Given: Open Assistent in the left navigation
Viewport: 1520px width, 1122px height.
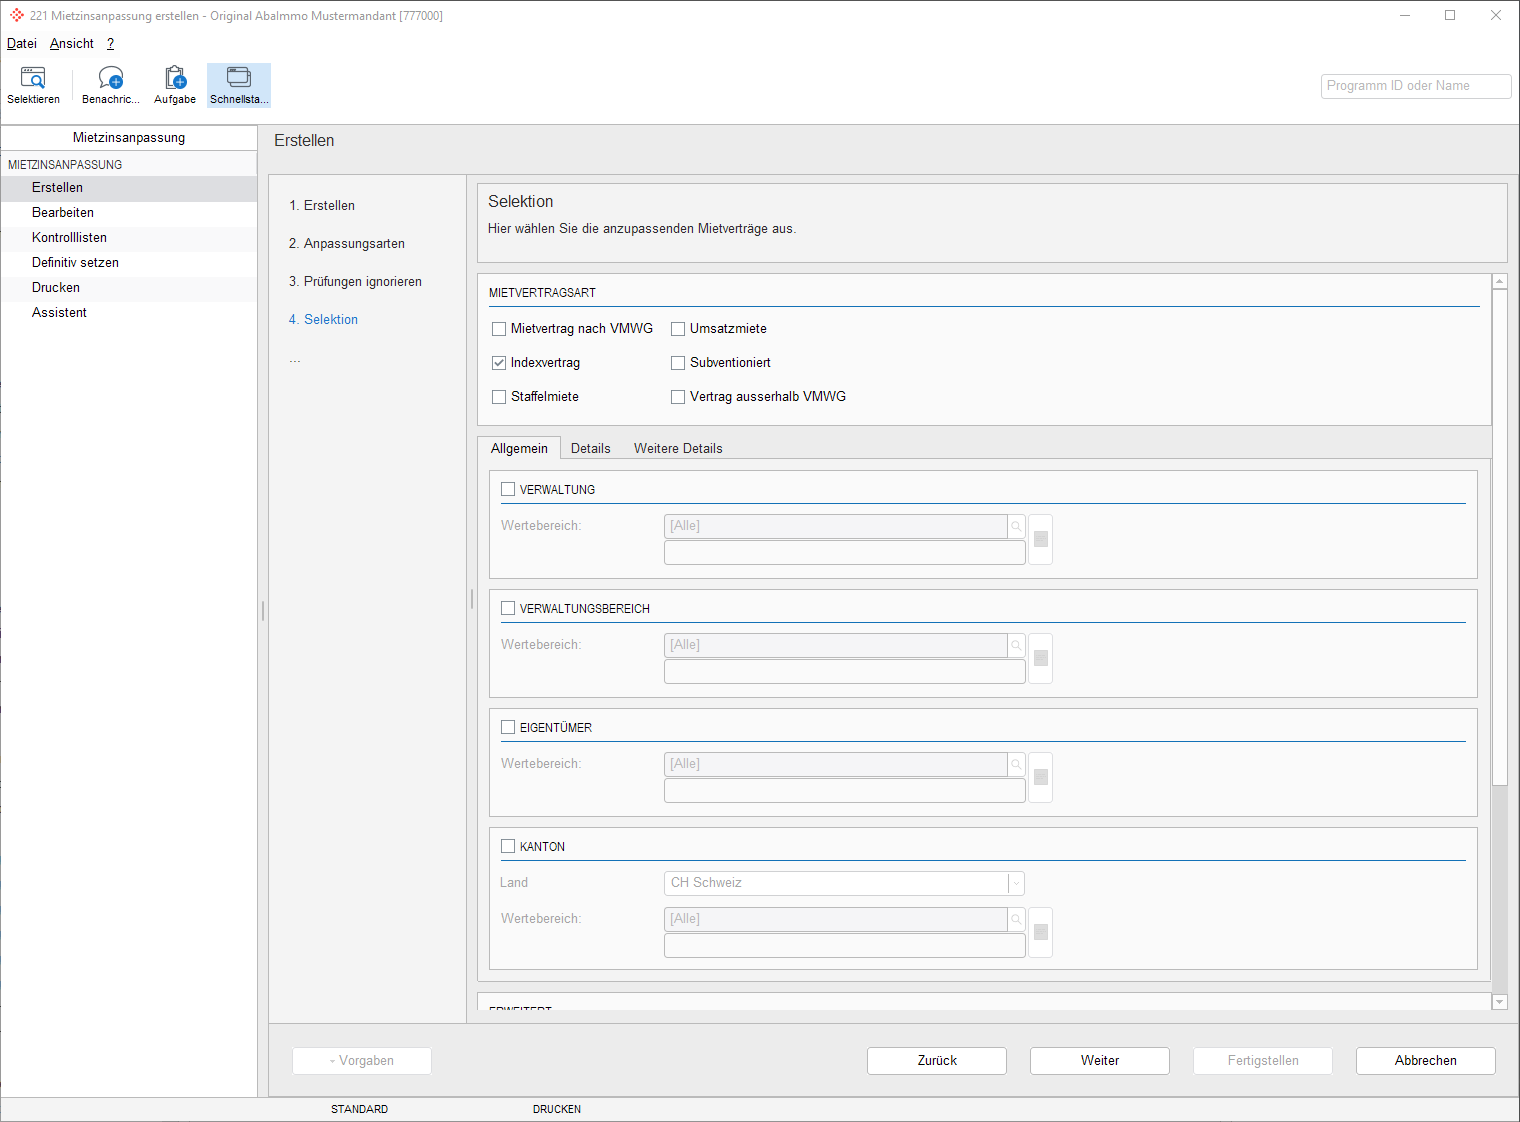Looking at the screenshot, I should pos(129,313).
